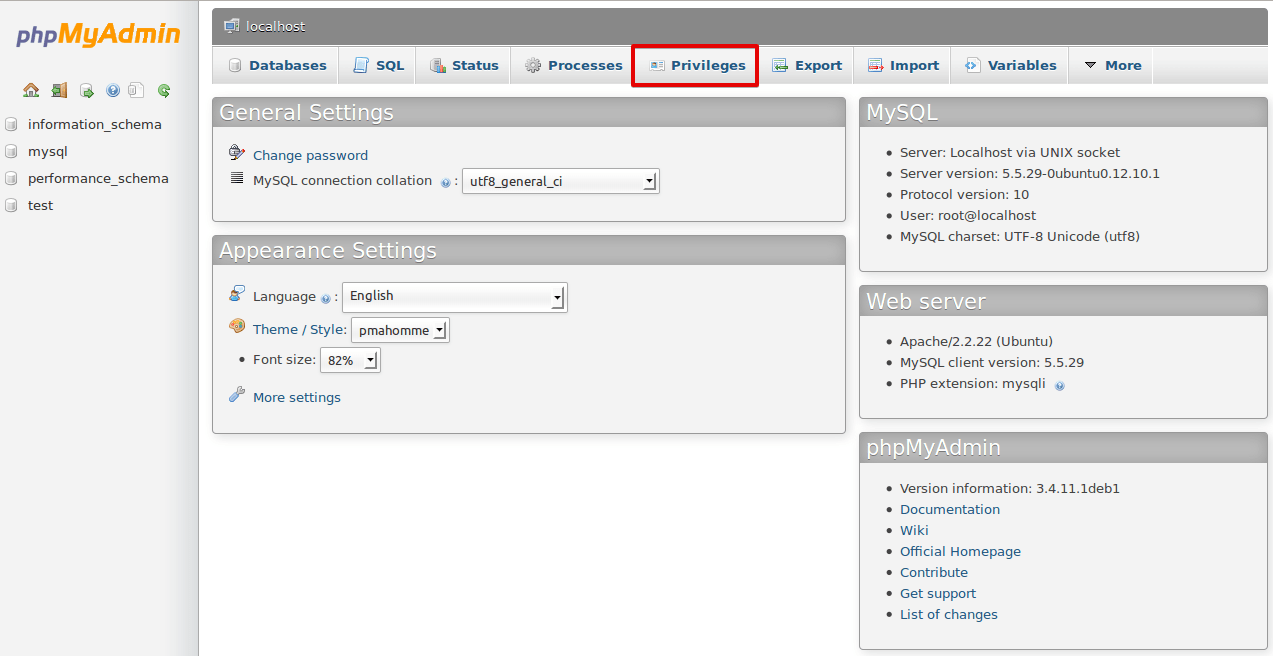Open the Font size dropdown showing 82%
The height and width of the screenshot is (656, 1273).
[x=350, y=360]
